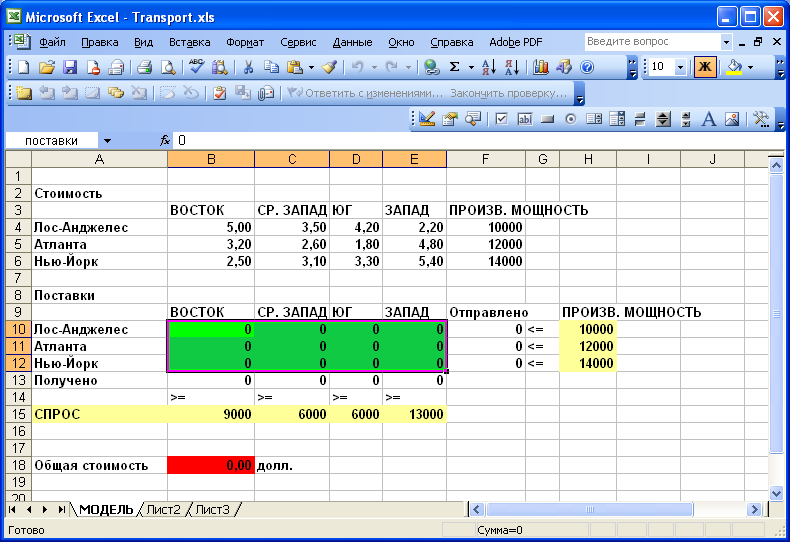This screenshot has width=790, height=542.
Task: Select the Label (A) control tool
Action: [709, 119]
